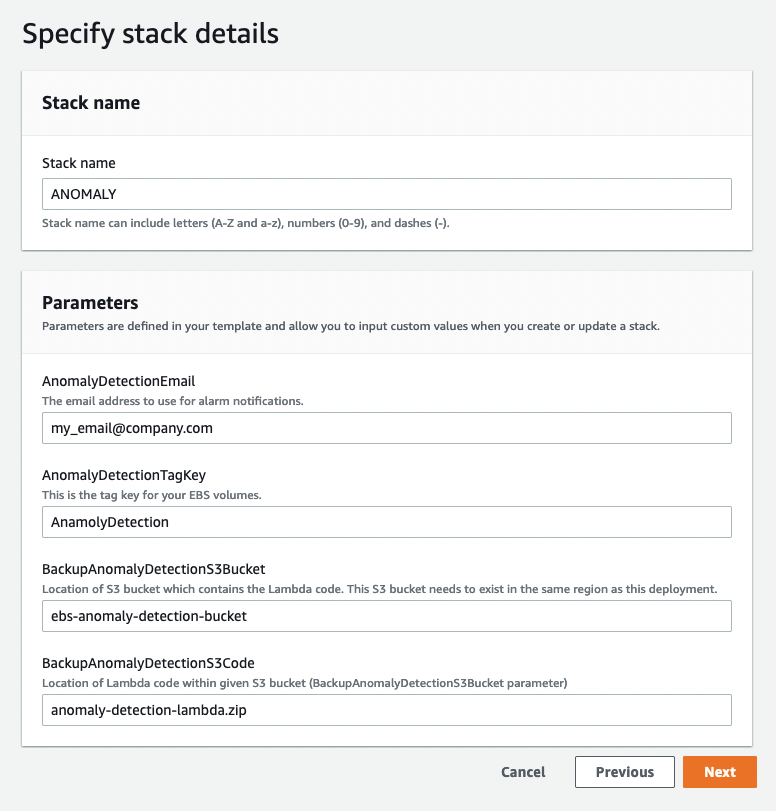Viewport: 776px width, 811px height.
Task: Click the BackupAnomalyDetectionS3Bucket field label
Action: pyautogui.click(x=153, y=569)
